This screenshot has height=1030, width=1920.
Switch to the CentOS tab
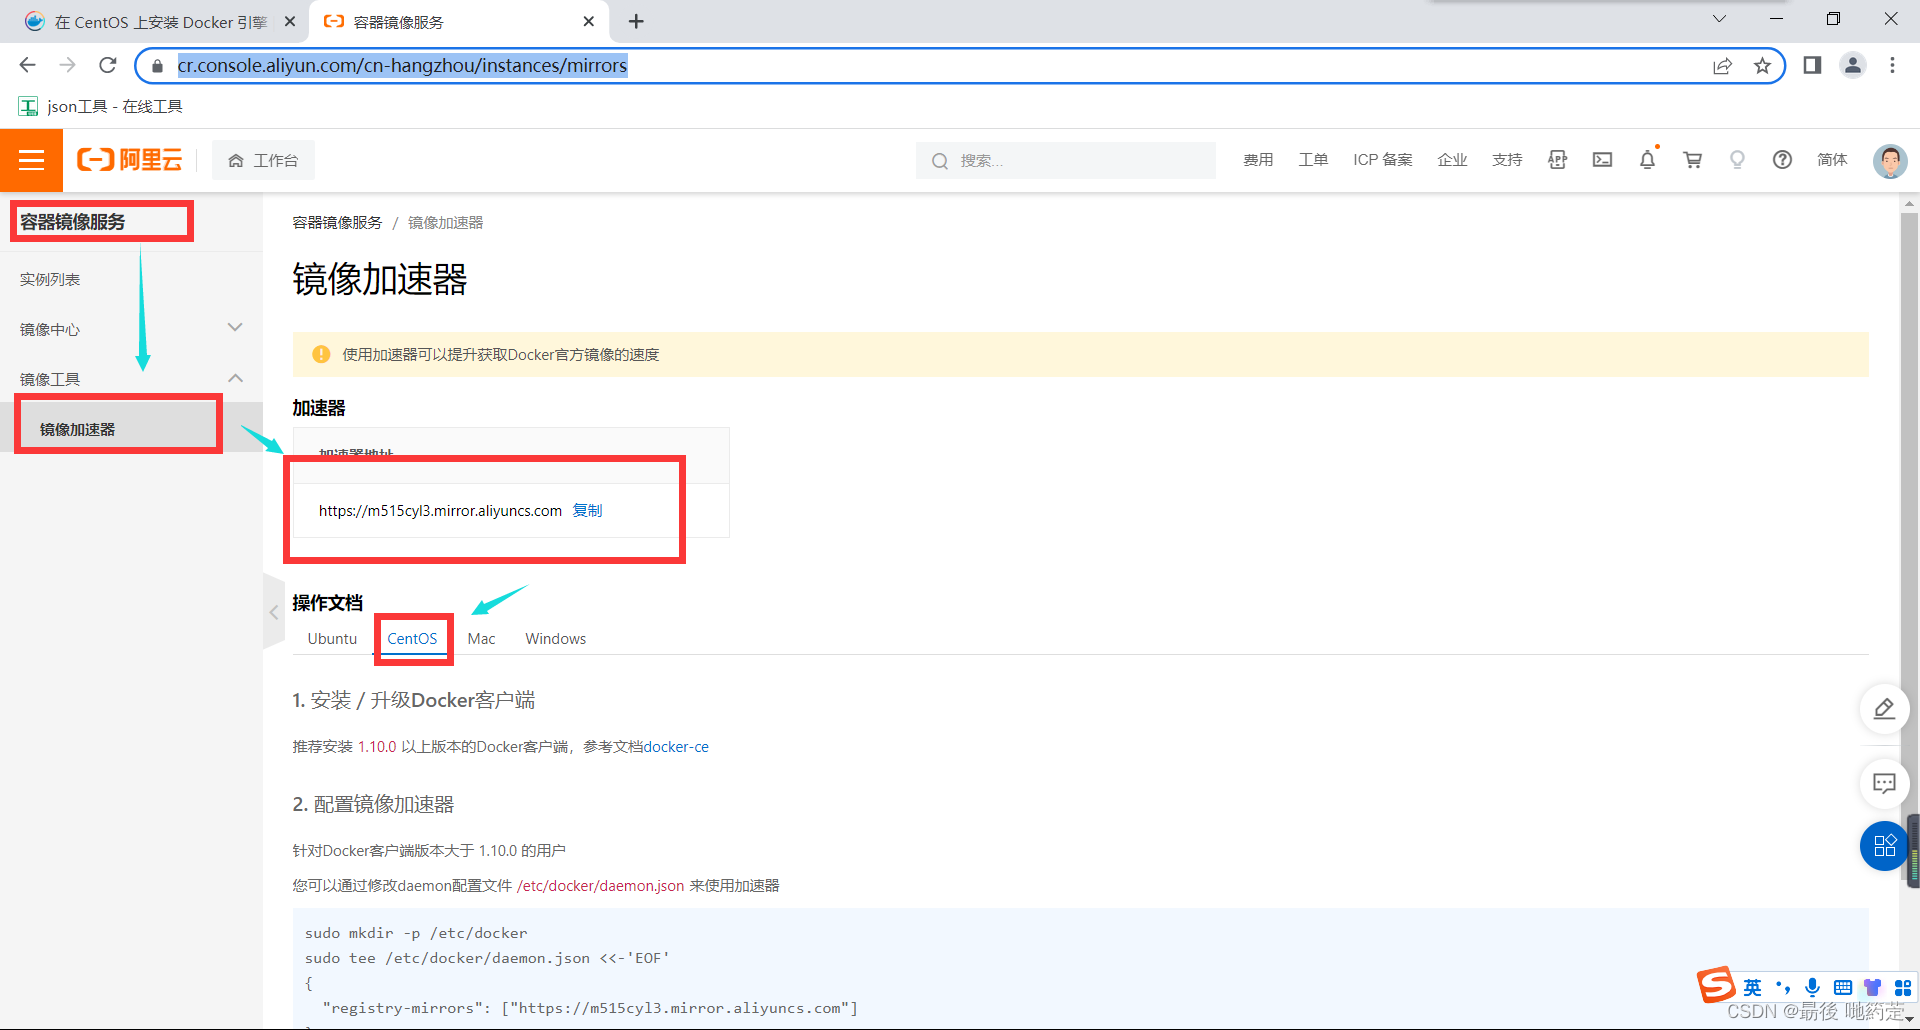pyautogui.click(x=412, y=638)
